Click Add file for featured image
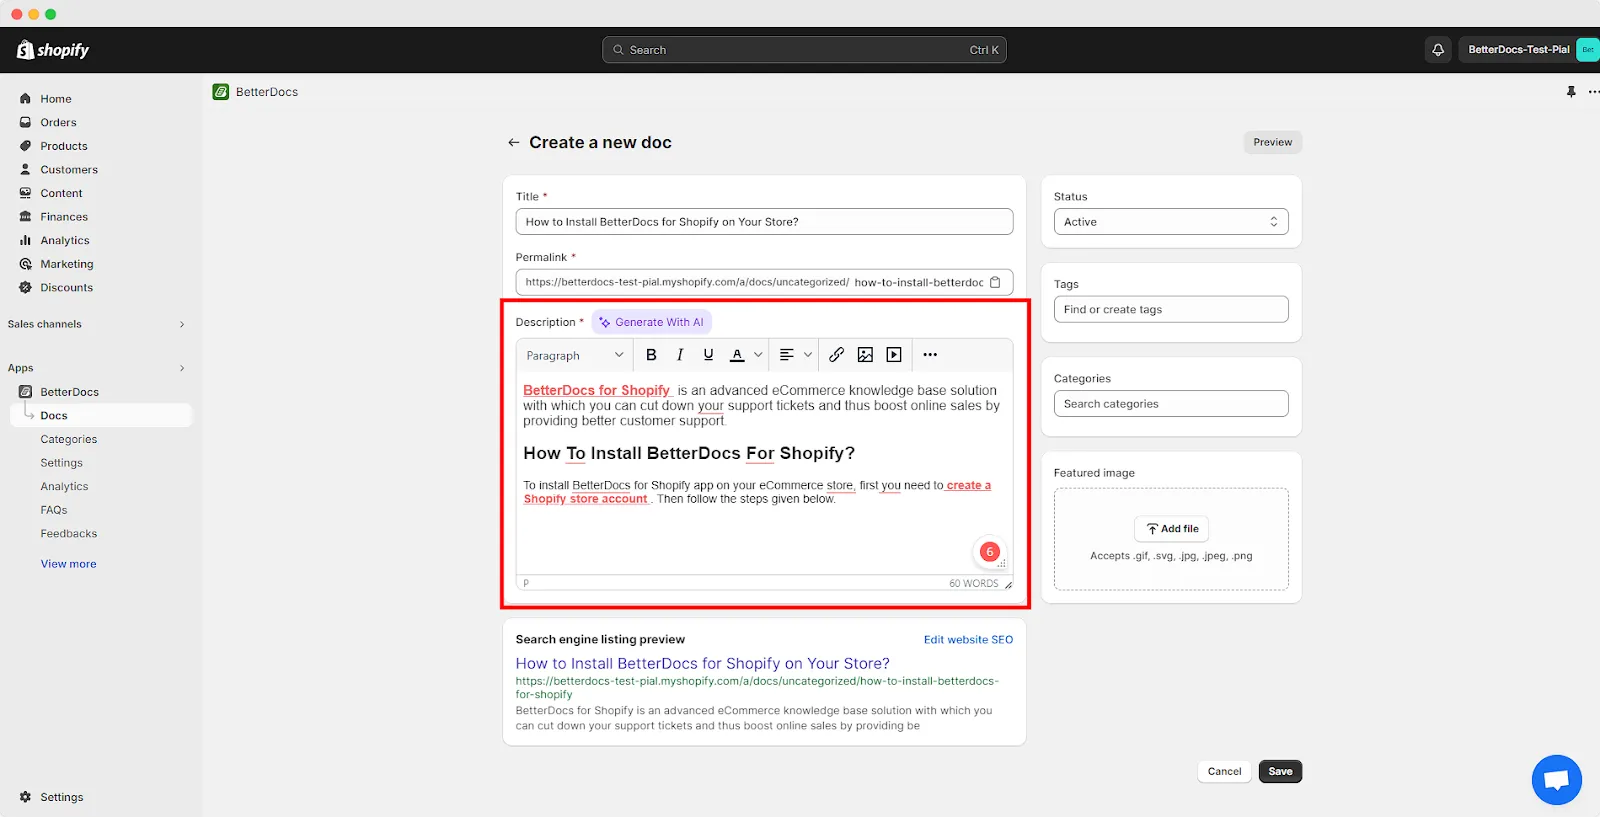 1171,529
